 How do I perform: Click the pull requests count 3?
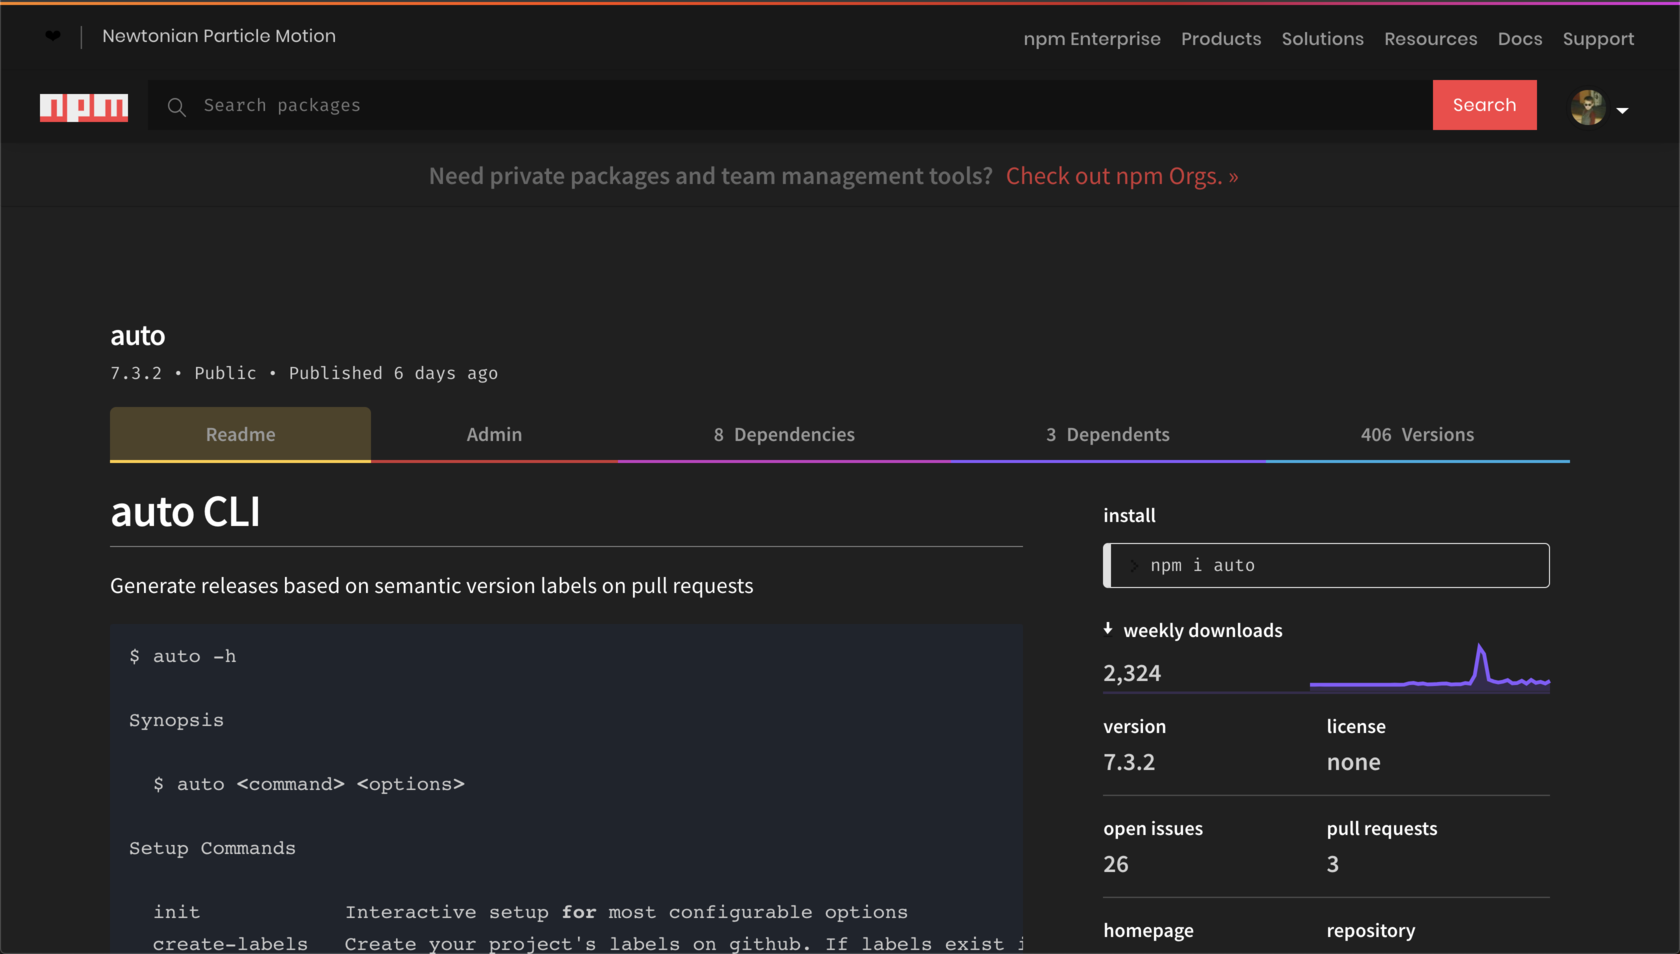pyautogui.click(x=1333, y=864)
